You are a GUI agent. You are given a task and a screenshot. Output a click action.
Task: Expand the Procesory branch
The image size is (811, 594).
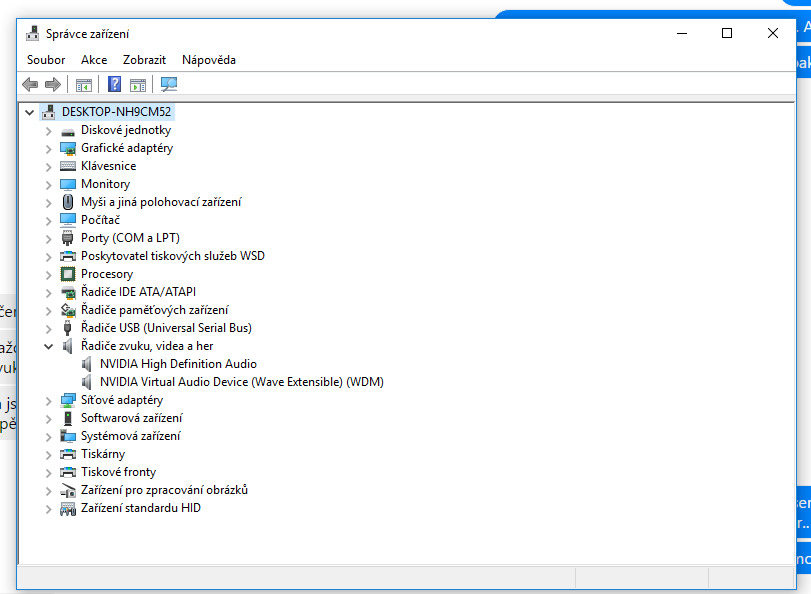click(49, 275)
